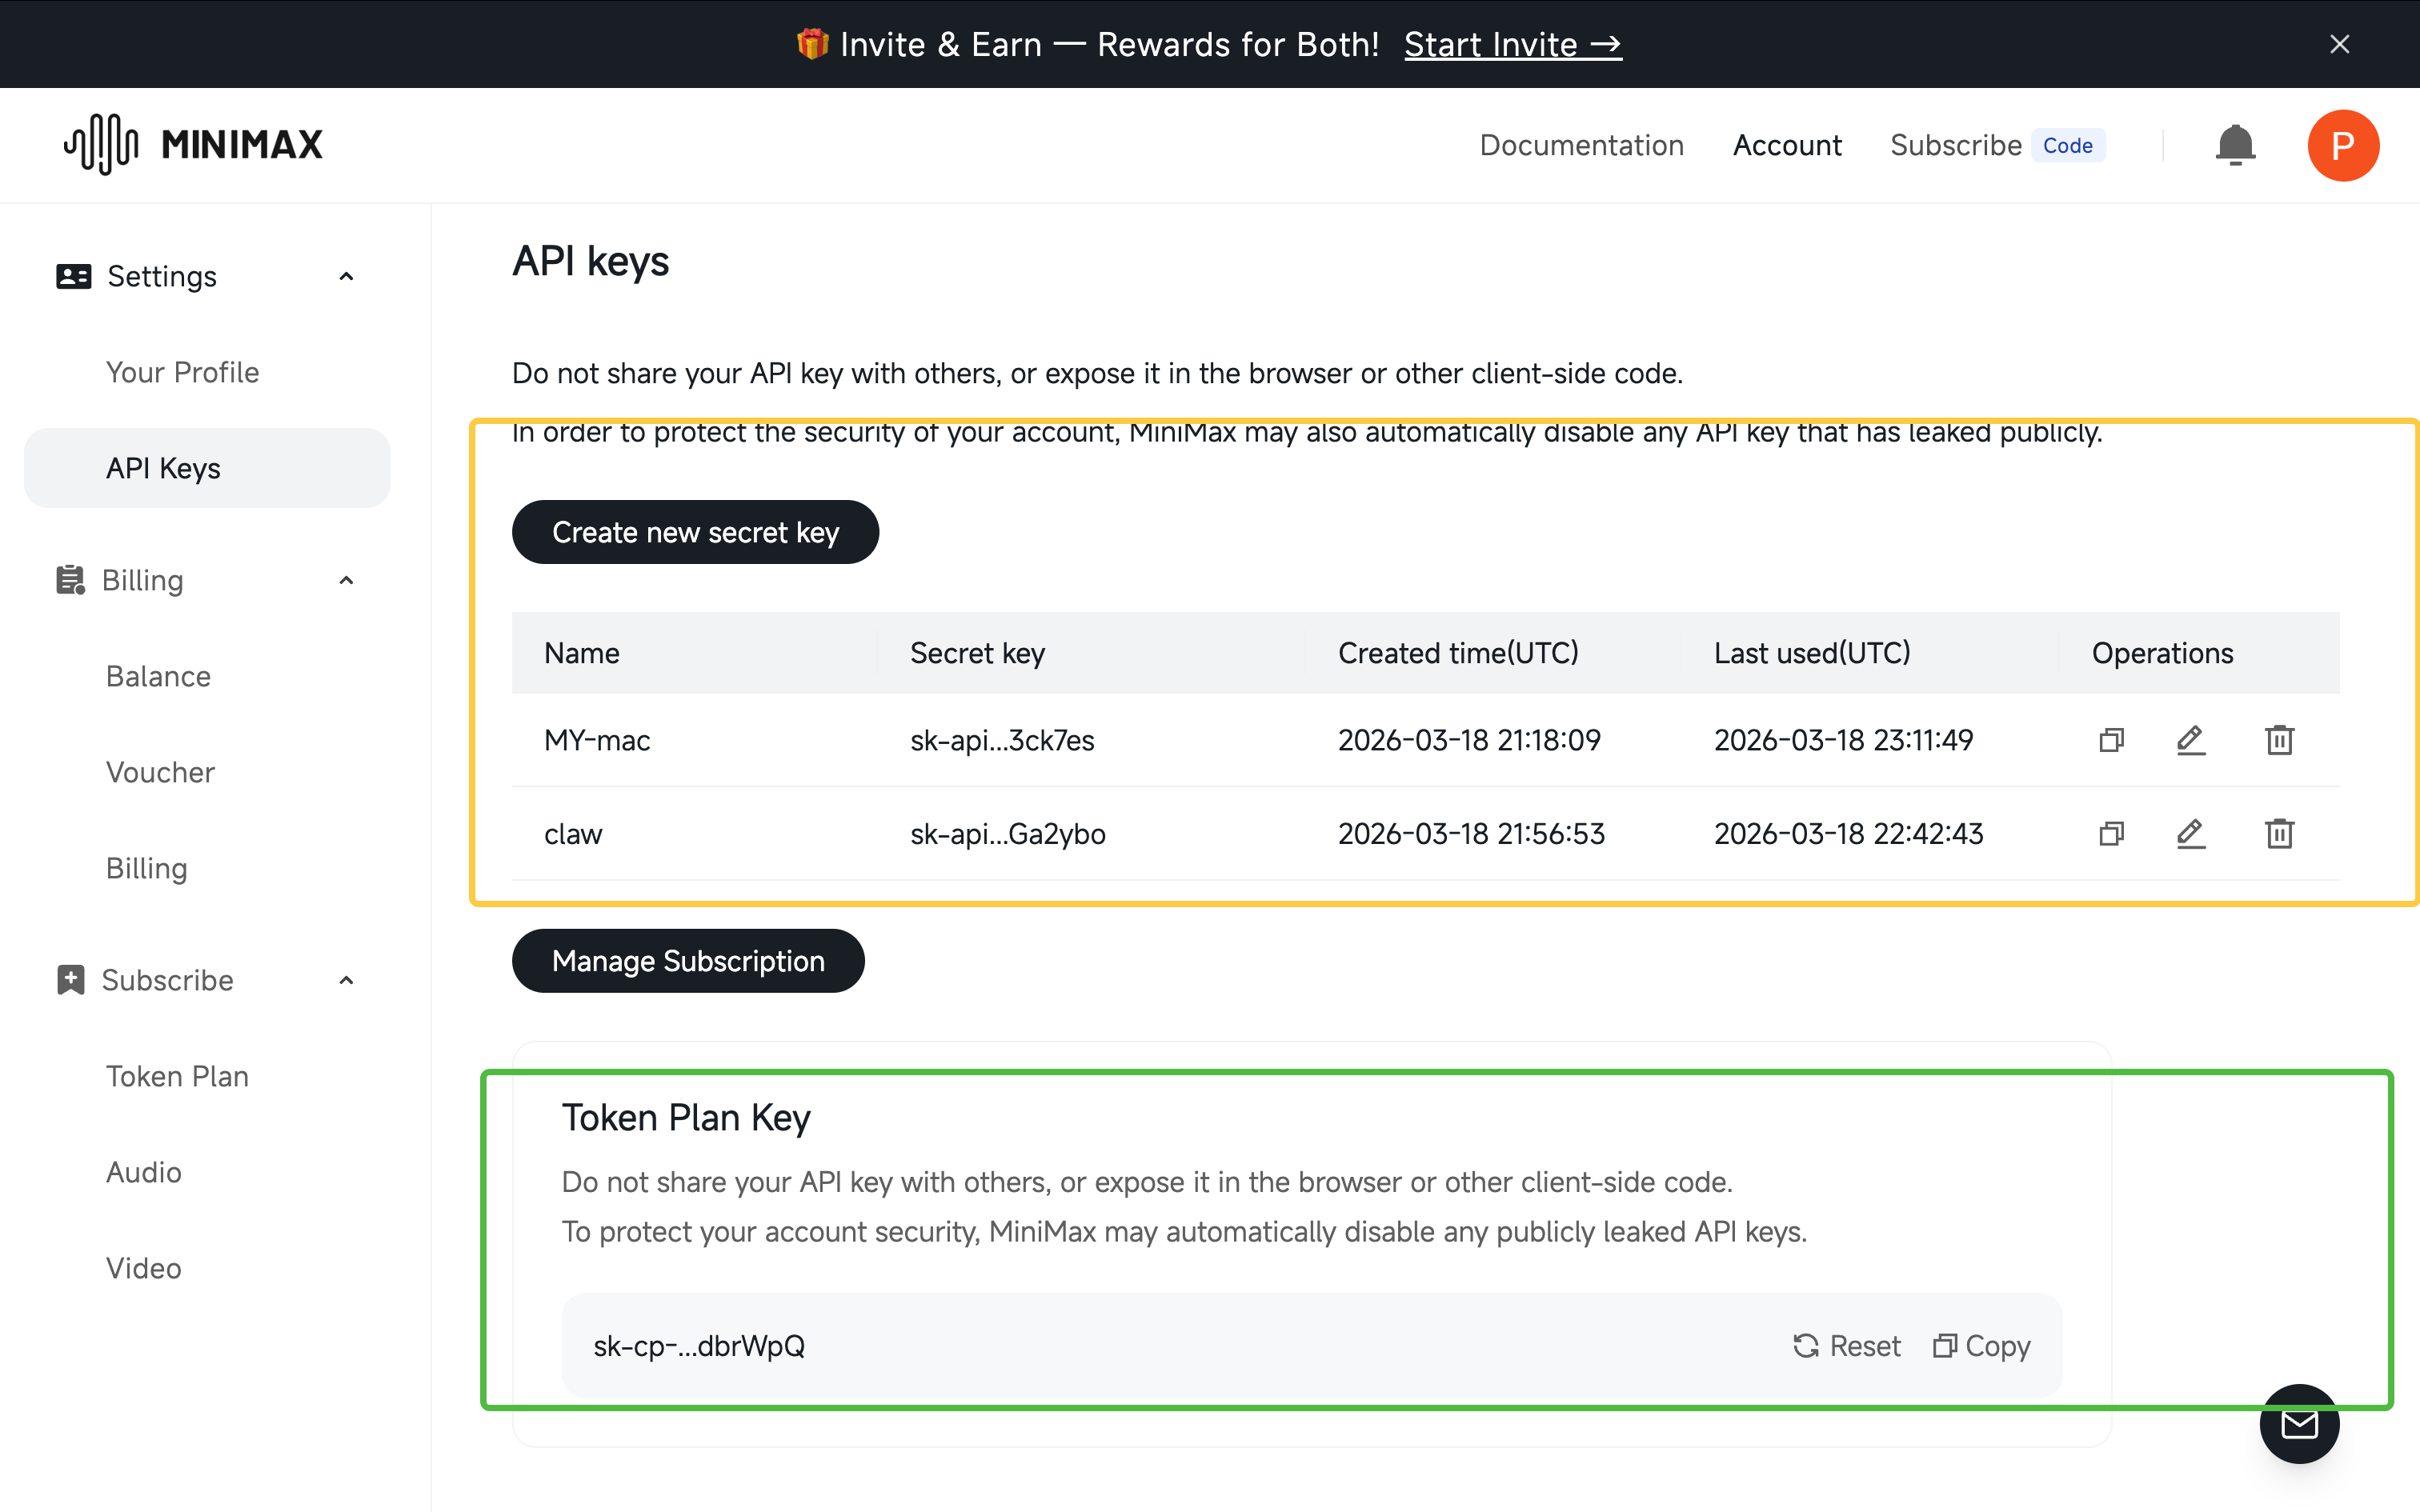2420x1512 pixels.
Task: Click the Subscribe bookmark icon in sidebar
Action: (x=70, y=980)
